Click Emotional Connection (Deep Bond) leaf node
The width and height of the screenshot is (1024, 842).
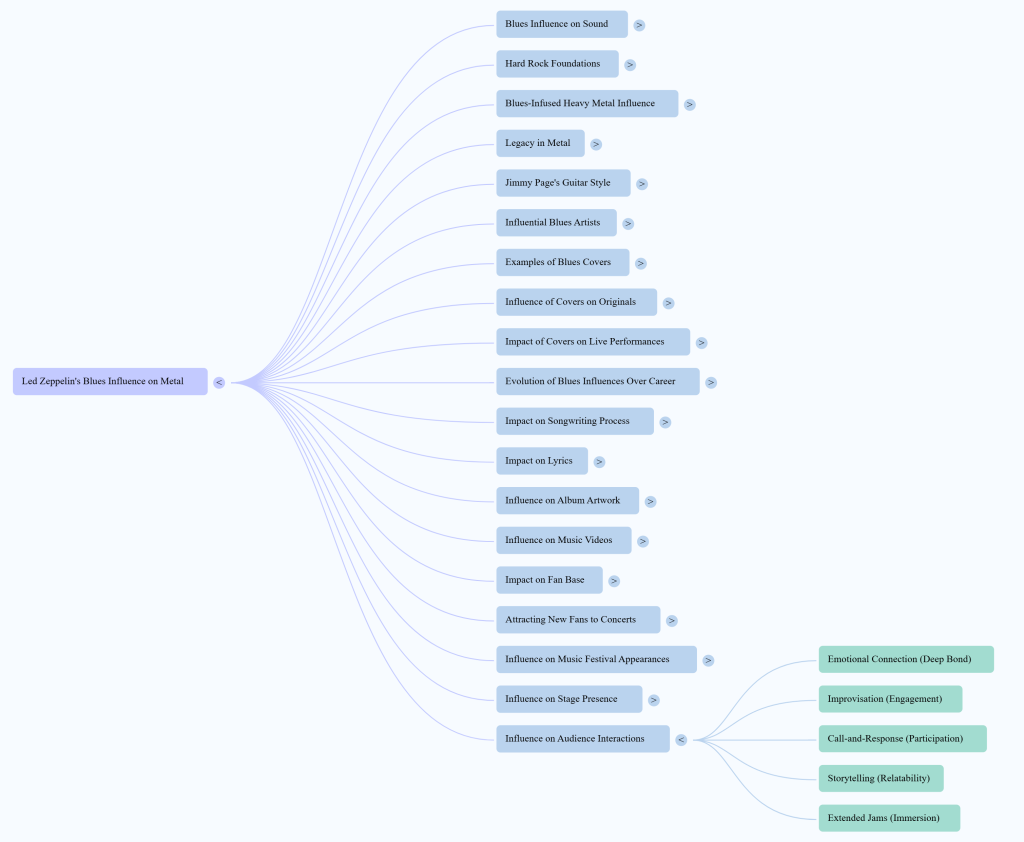click(906, 660)
